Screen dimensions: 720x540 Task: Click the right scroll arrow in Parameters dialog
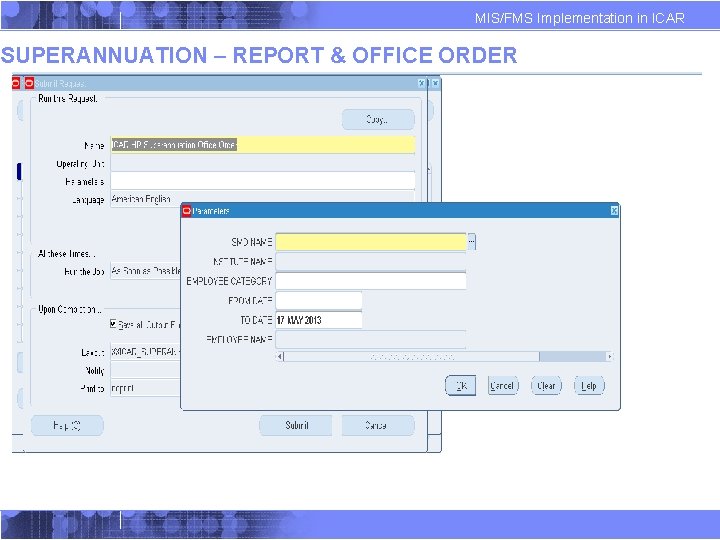pyautogui.click(x=610, y=357)
